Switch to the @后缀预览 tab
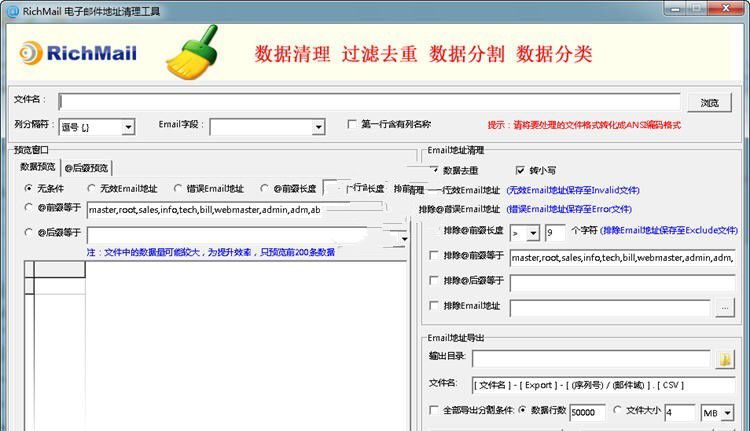750x431 pixels. [x=86, y=168]
